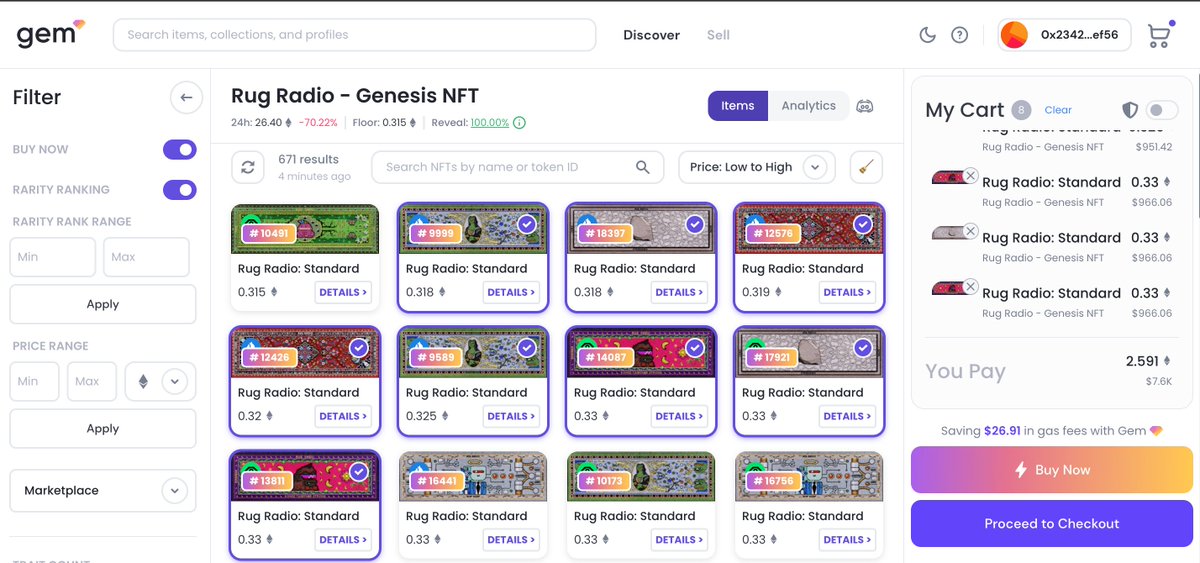Viewport: 1200px width, 563px height.
Task: Switch to the Items tab
Action: point(738,106)
